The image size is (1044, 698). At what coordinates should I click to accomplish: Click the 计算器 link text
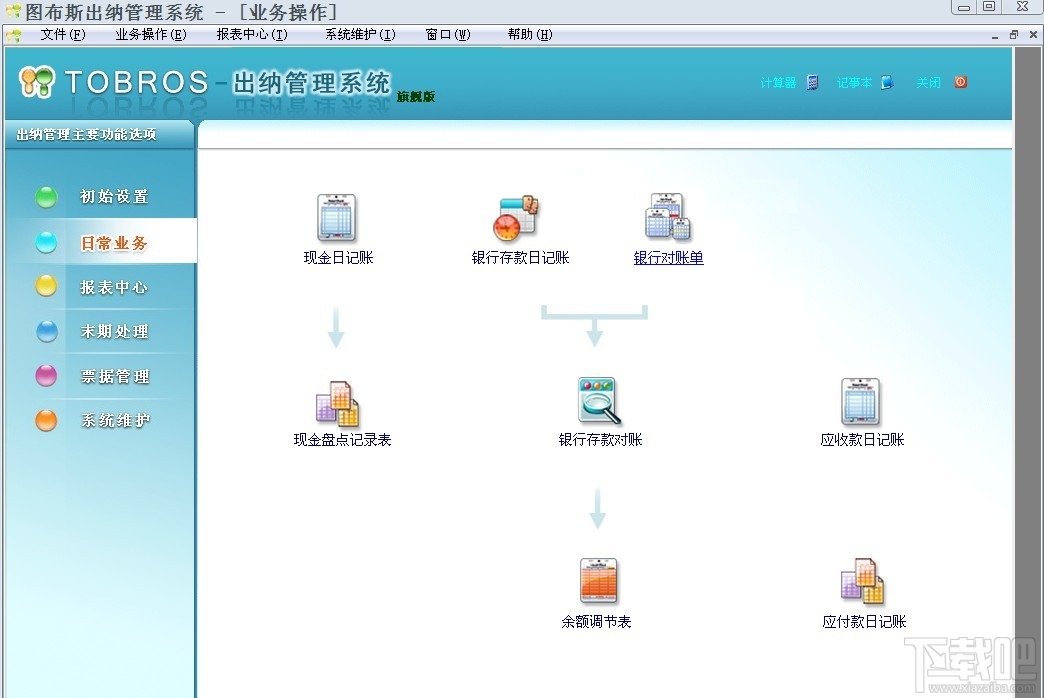tap(778, 83)
